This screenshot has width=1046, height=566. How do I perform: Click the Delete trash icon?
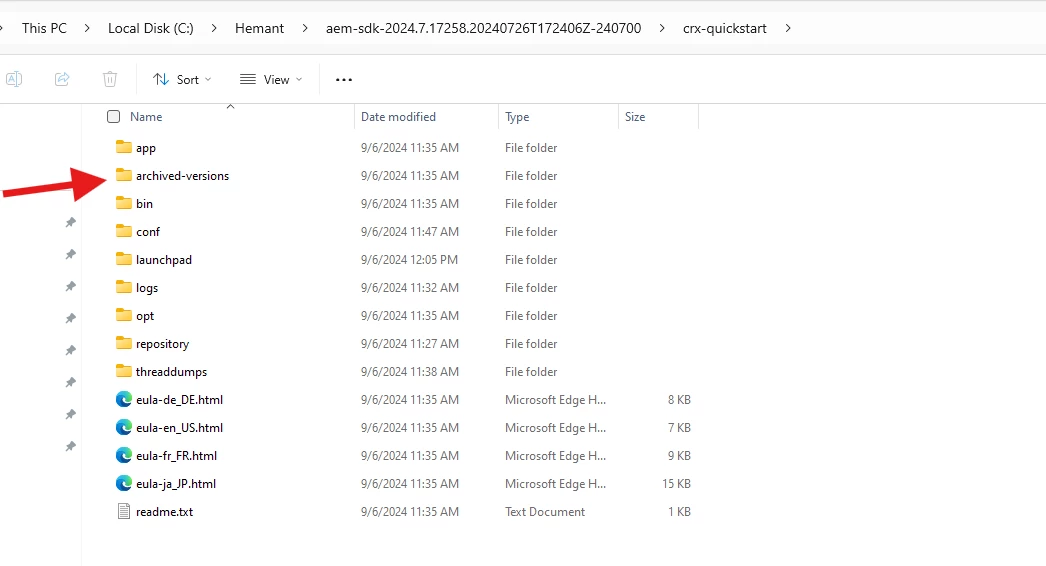pos(110,79)
